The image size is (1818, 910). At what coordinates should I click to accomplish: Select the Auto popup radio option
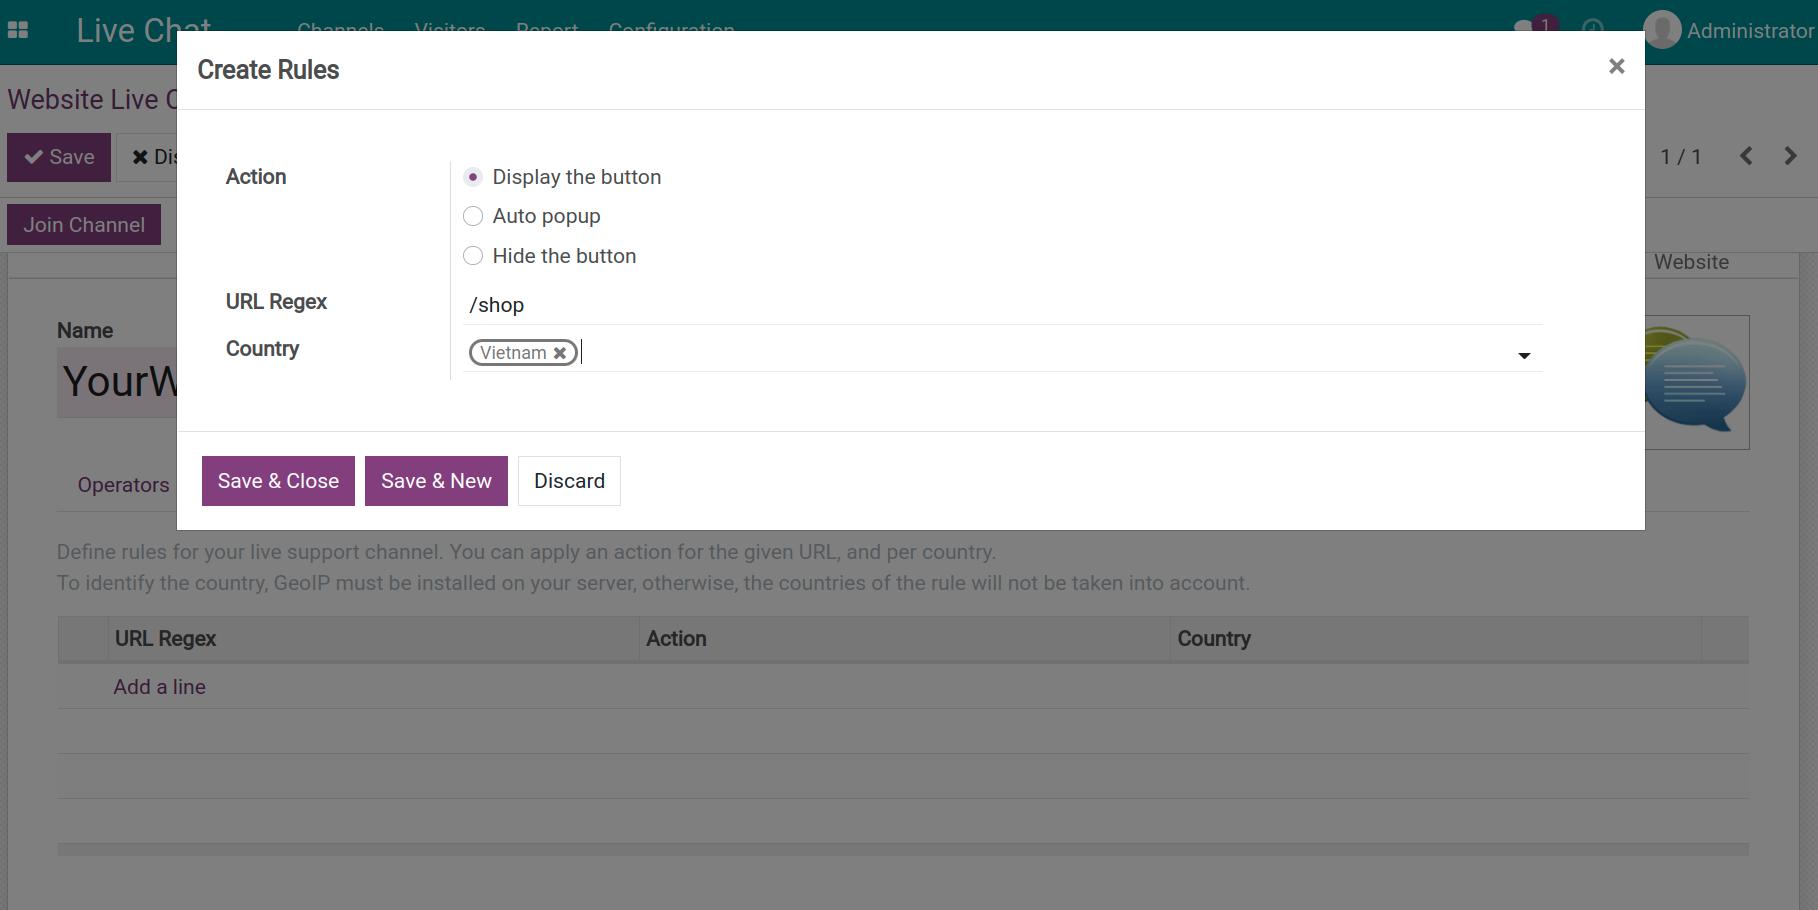[473, 216]
